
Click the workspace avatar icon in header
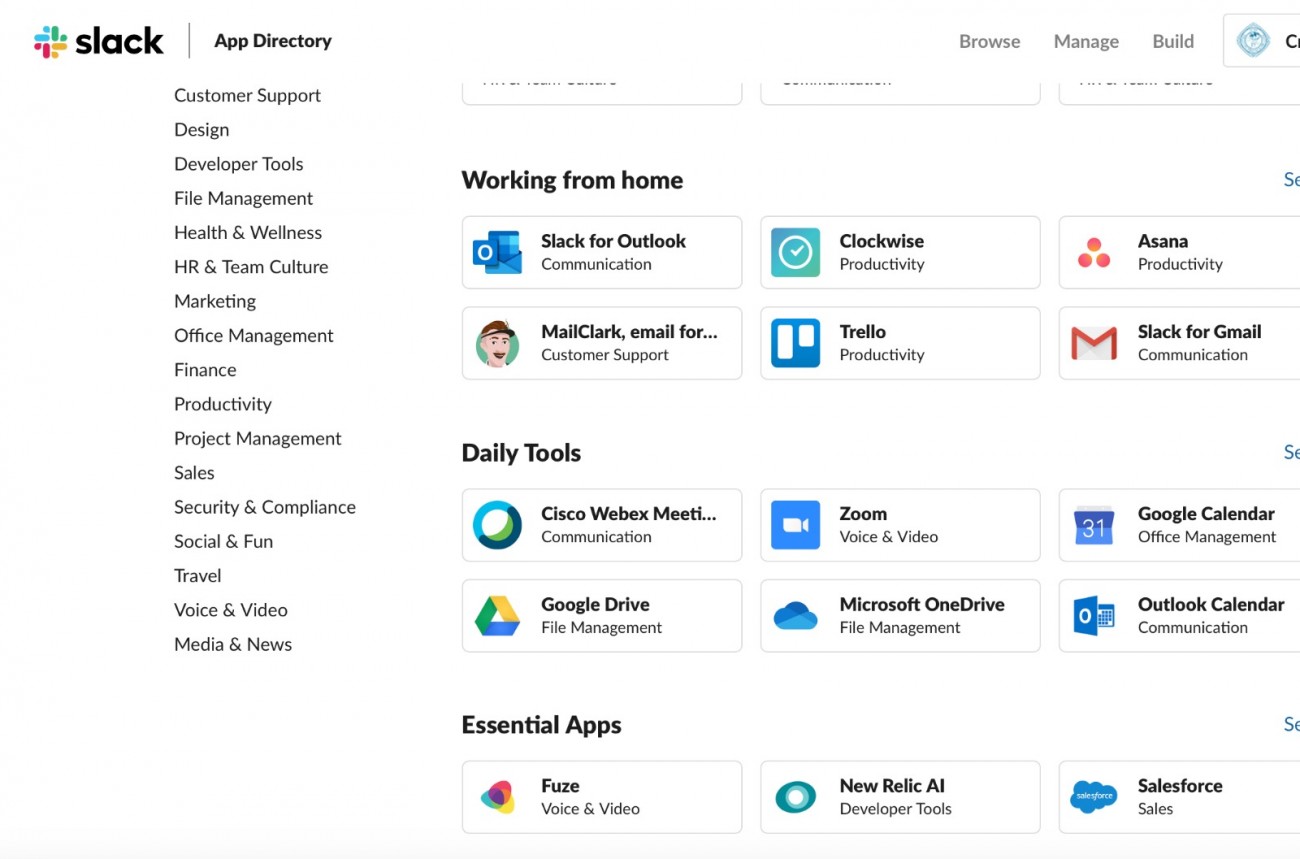click(1253, 41)
